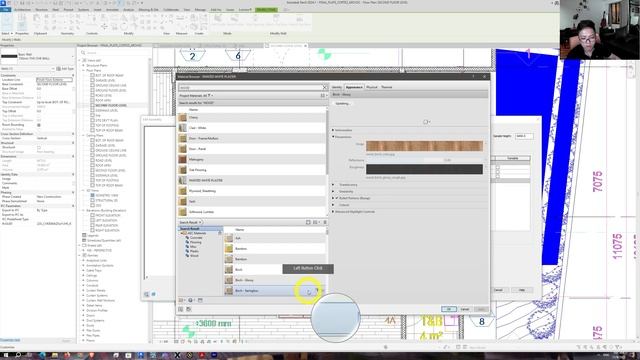Open view options icon beside Project Materials

(x=323, y=96)
